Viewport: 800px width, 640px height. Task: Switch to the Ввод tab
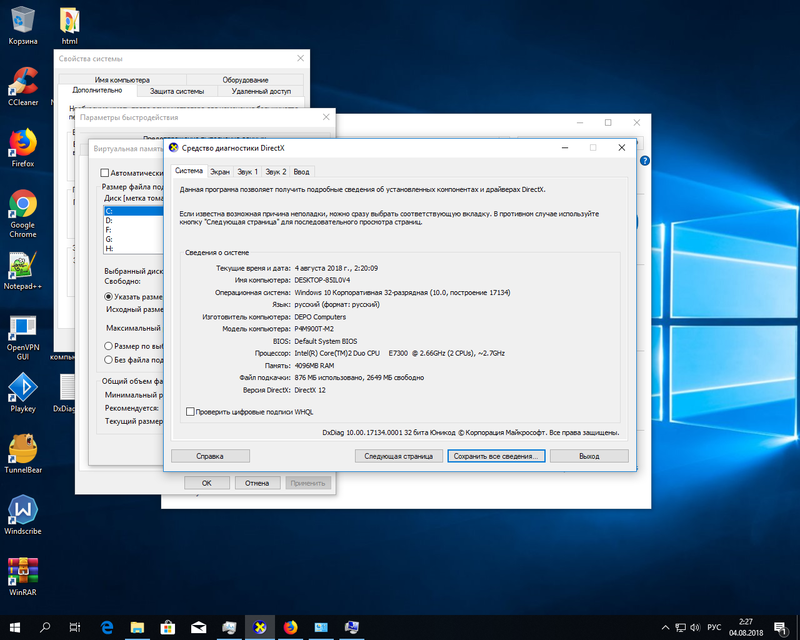click(301, 172)
